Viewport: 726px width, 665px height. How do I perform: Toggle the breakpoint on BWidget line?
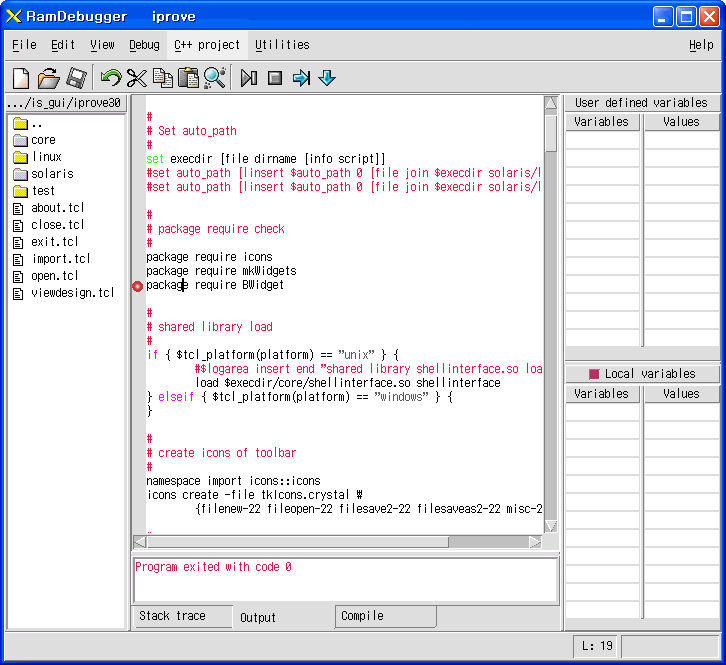pyautogui.click(x=138, y=286)
